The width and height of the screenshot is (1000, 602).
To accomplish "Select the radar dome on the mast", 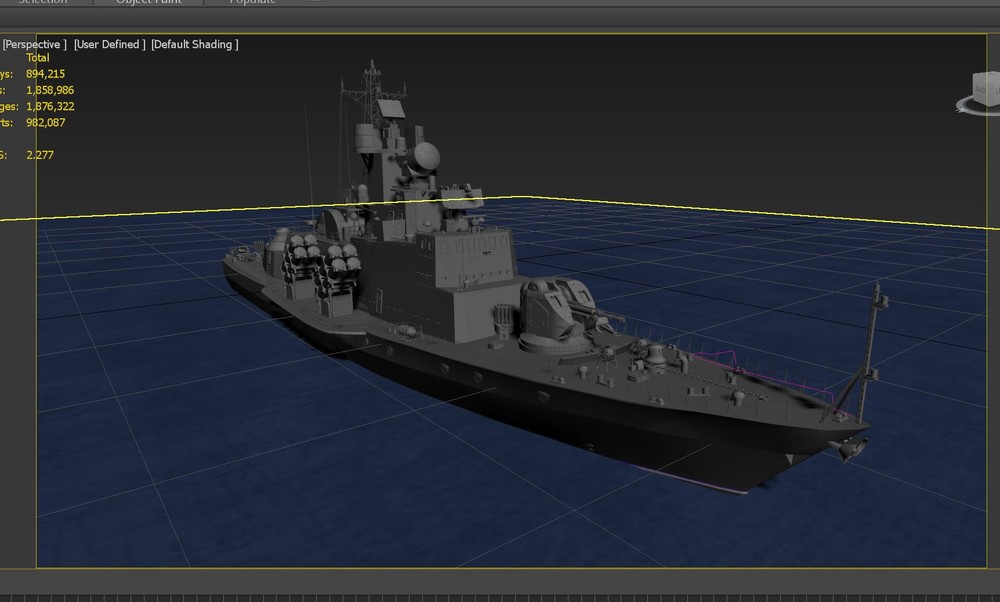I will [425, 159].
